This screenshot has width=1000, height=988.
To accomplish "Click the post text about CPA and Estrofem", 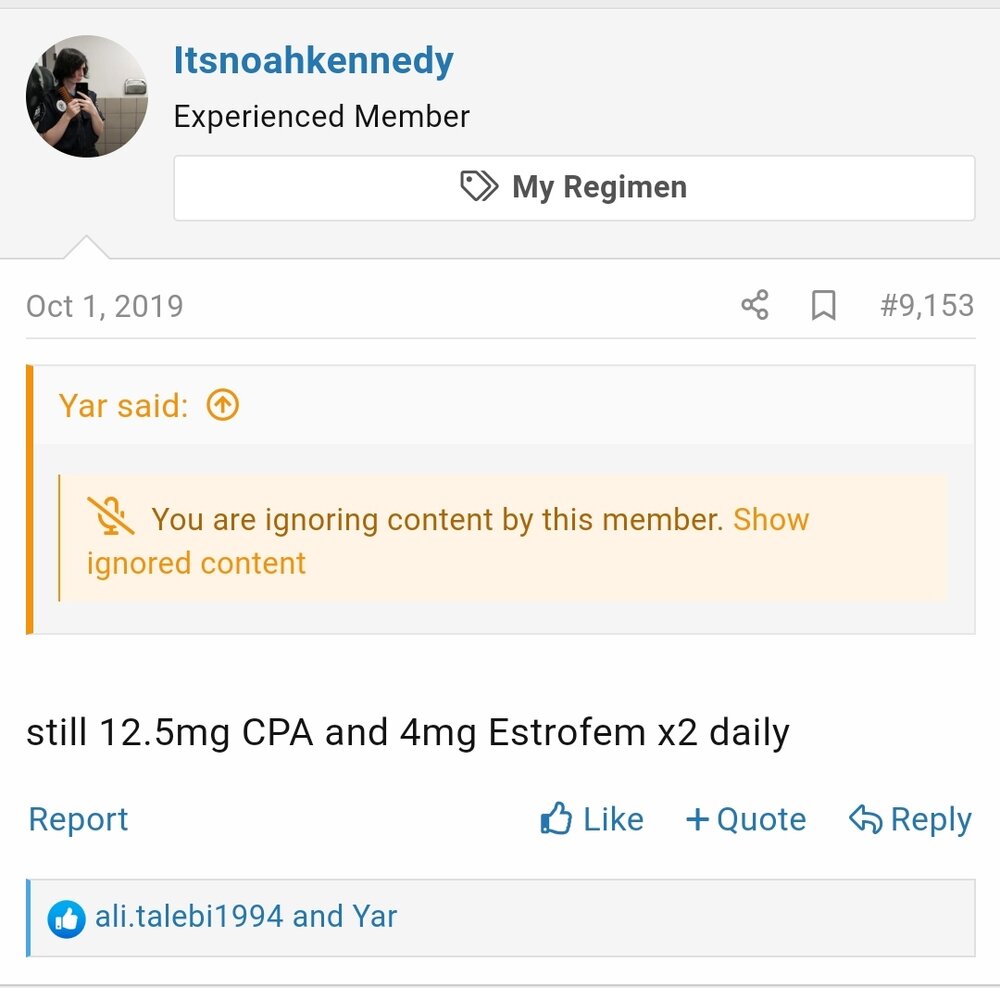I will (x=407, y=733).
